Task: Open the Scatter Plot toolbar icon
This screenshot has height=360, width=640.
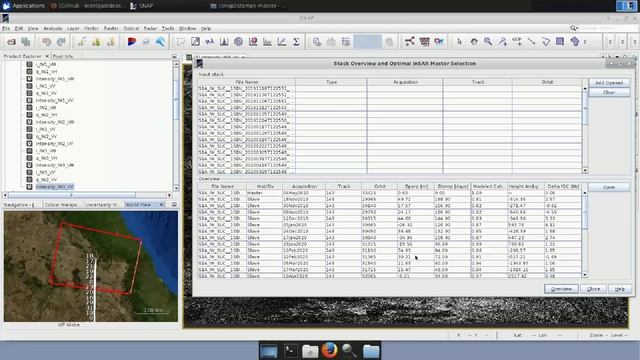Action: (x=282, y=42)
